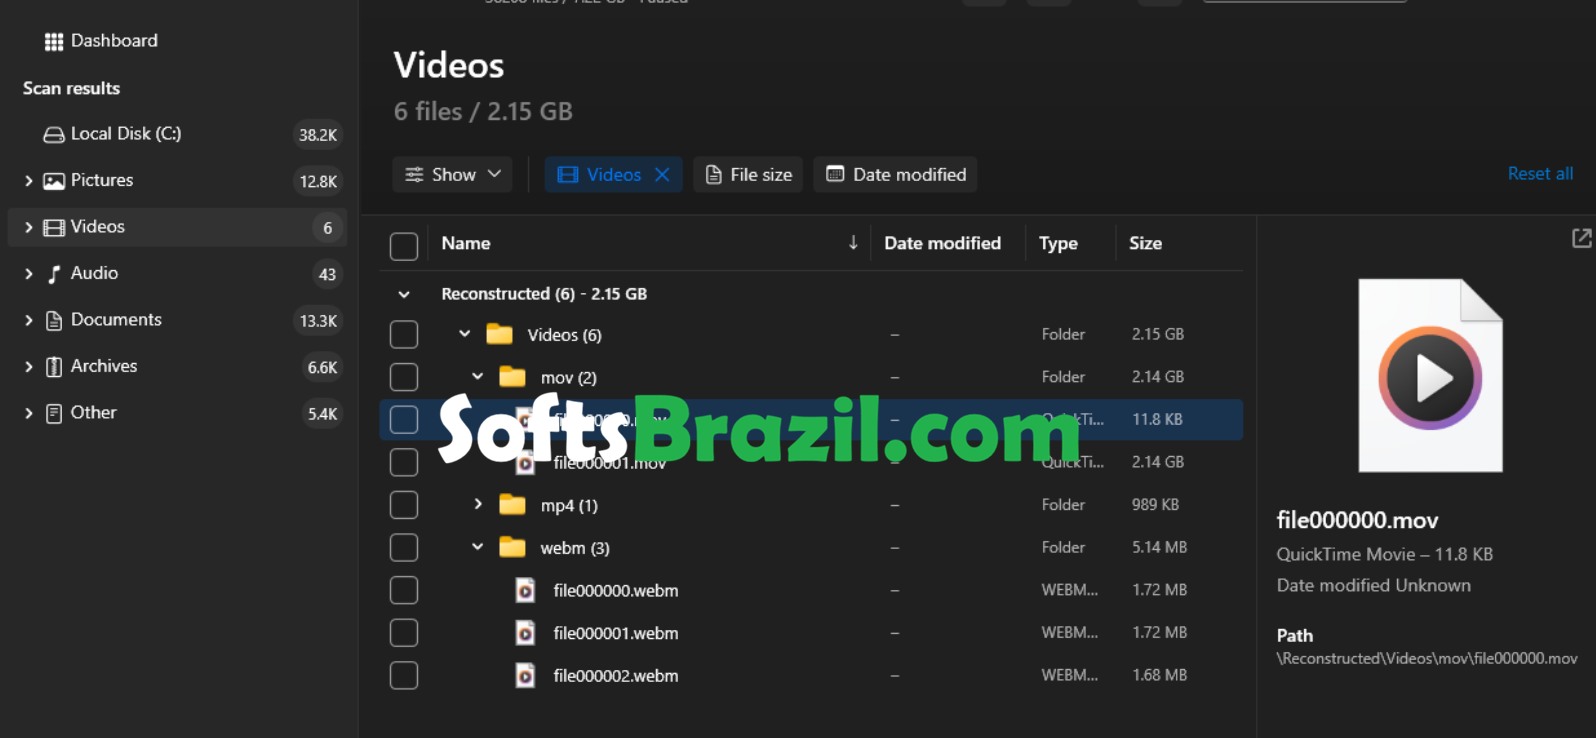1596x738 pixels.
Task: Collapse the Videos (6) folder tree
Action: (x=464, y=334)
